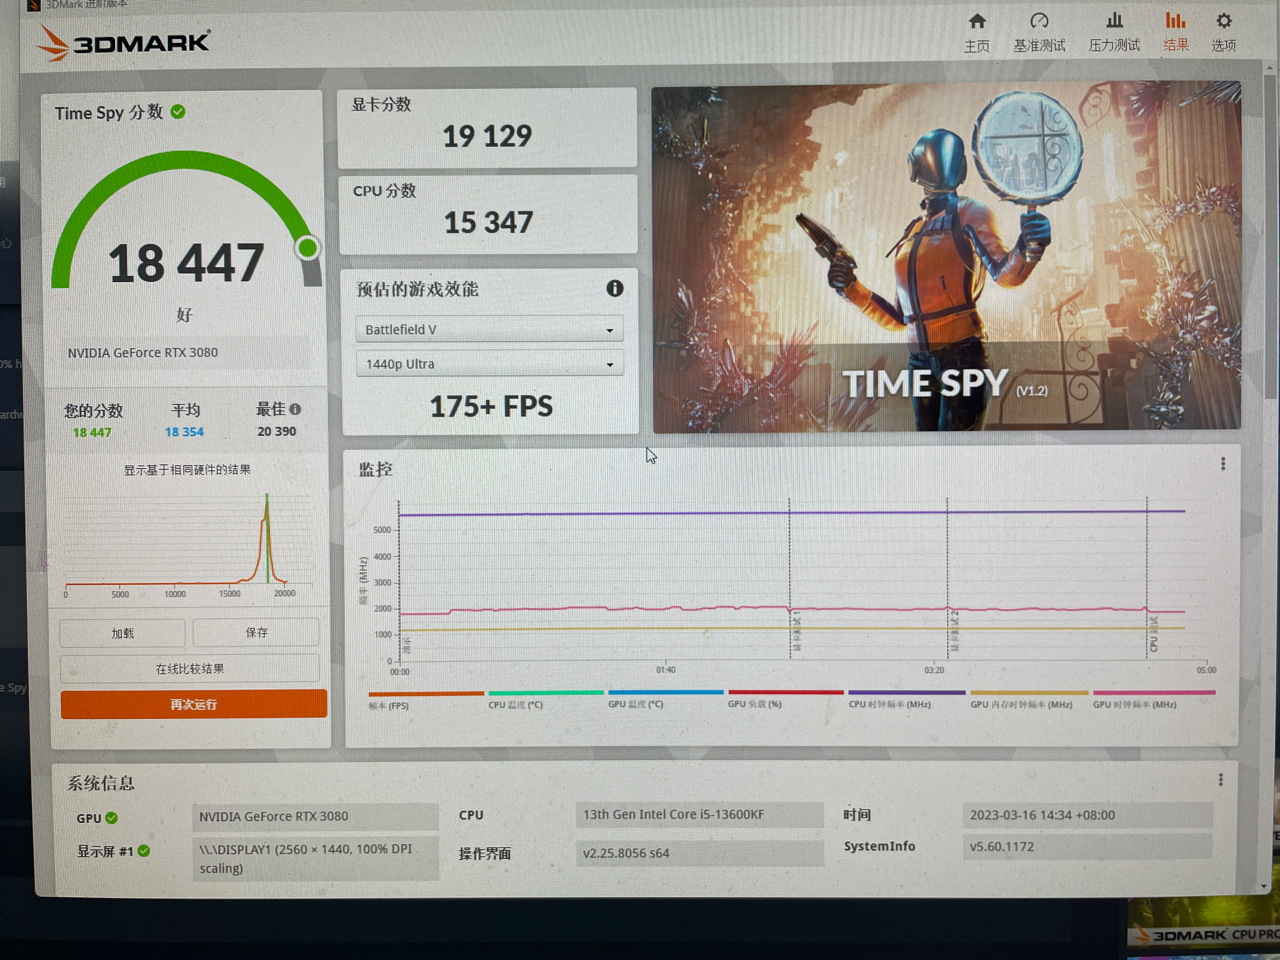Viewport: 1280px width, 960px height.
Task: Open the three-dot menu in 系统信息 panel
Action: point(1220,780)
